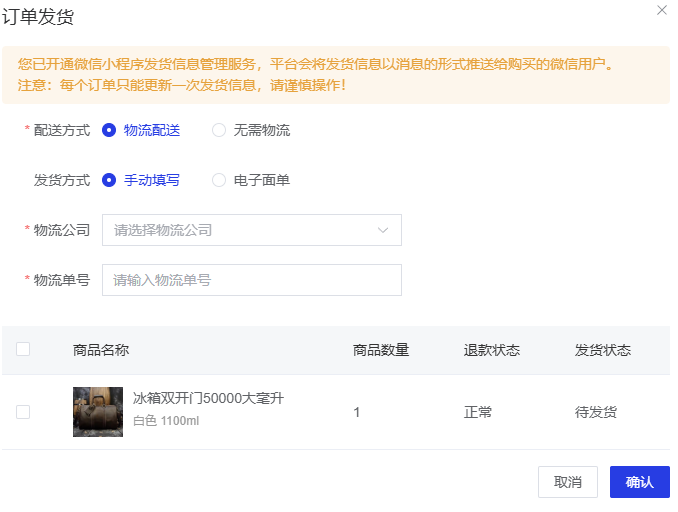
Task: Click product name 冰箱双开门50000大毫升
Action: 208,398
